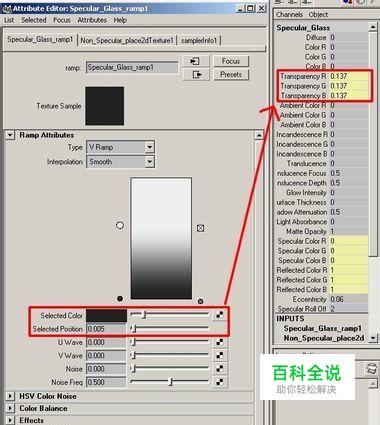This screenshot has height=425, width=380.
Task: Open the Attributes menu
Action: (92, 20)
